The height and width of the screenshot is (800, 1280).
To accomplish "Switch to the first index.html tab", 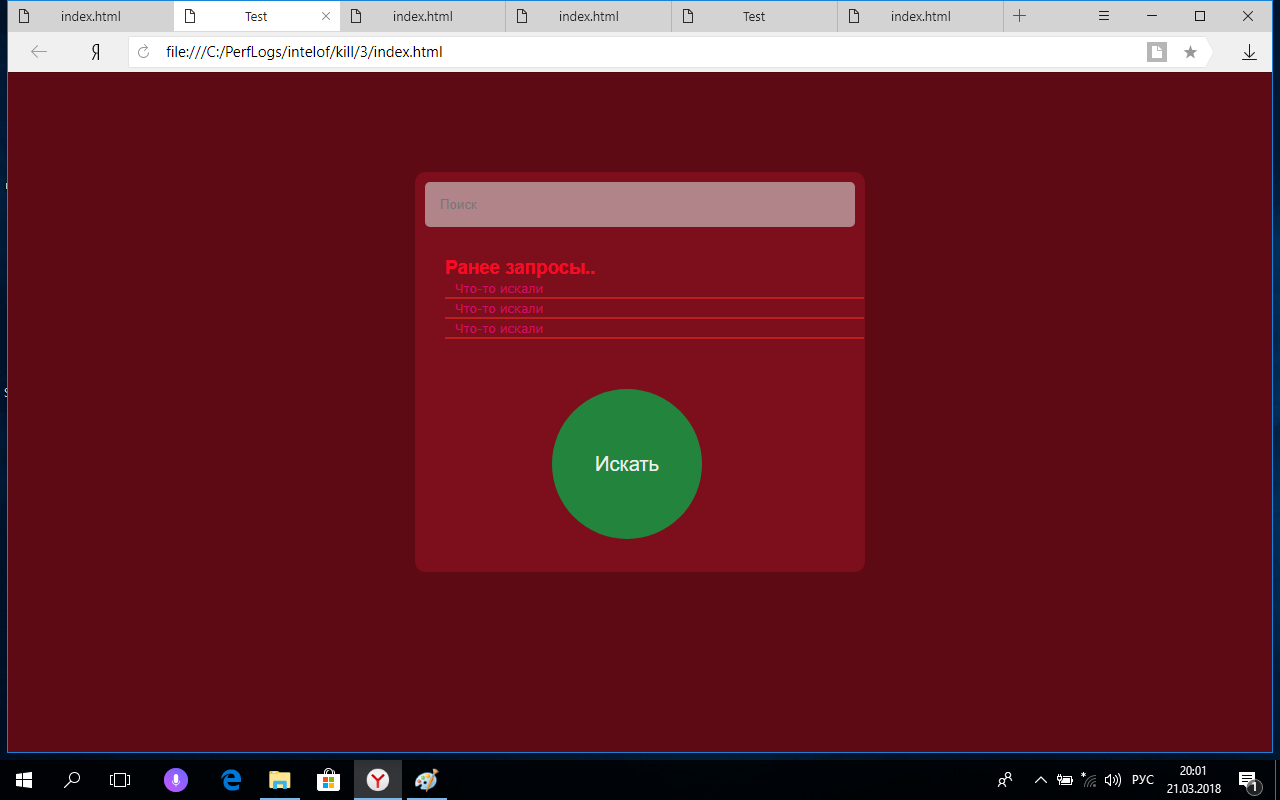I will (x=90, y=16).
